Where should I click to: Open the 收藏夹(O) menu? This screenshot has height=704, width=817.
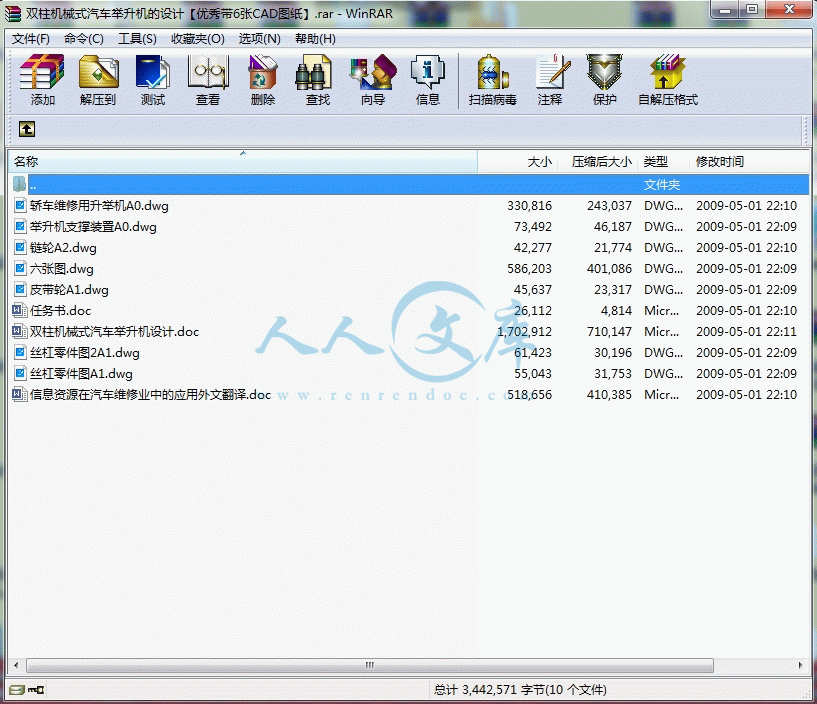coord(198,38)
